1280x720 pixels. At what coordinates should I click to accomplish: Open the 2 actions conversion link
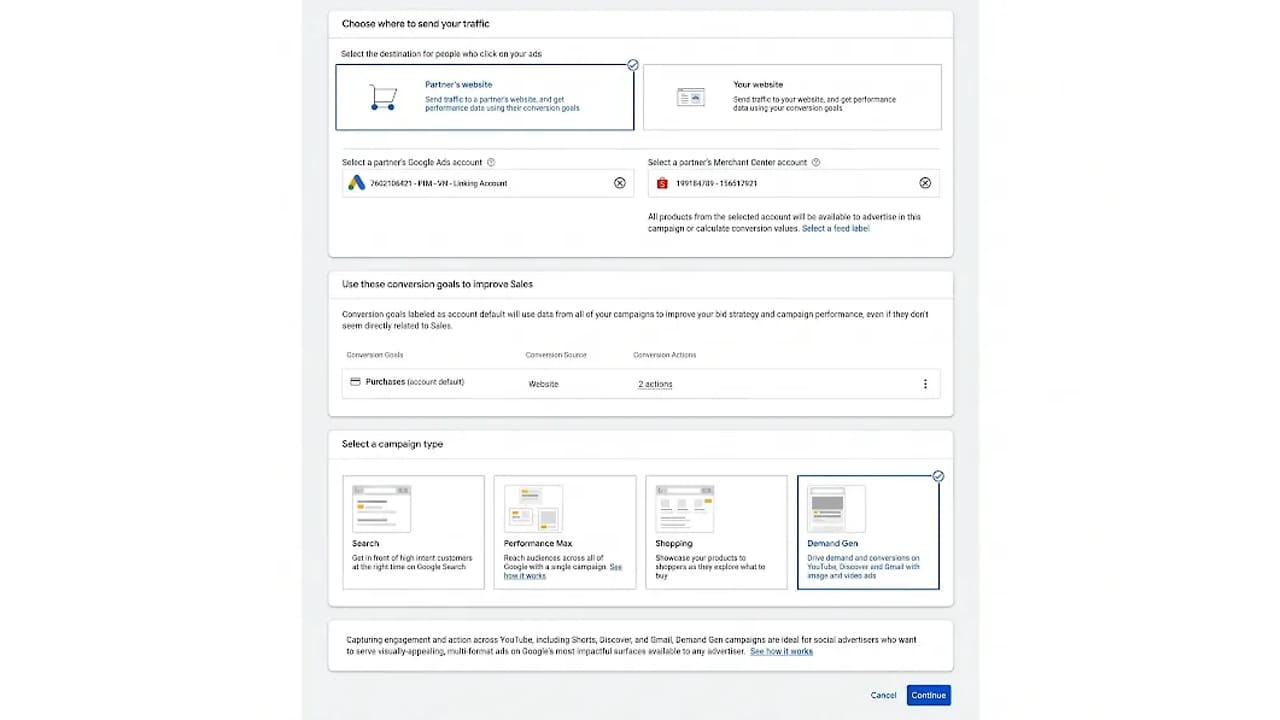pyautogui.click(x=656, y=384)
